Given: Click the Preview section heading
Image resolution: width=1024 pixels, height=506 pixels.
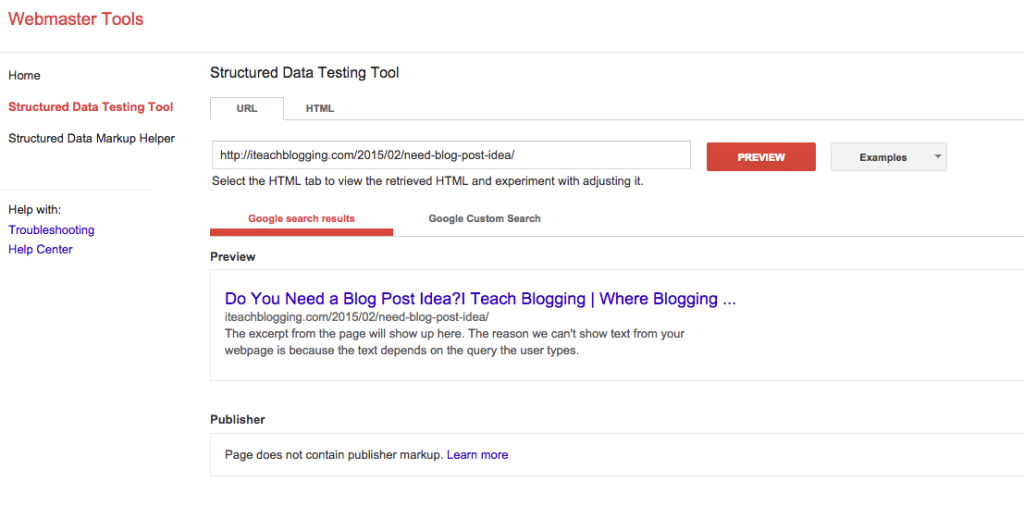Looking at the screenshot, I should (x=232, y=257).
